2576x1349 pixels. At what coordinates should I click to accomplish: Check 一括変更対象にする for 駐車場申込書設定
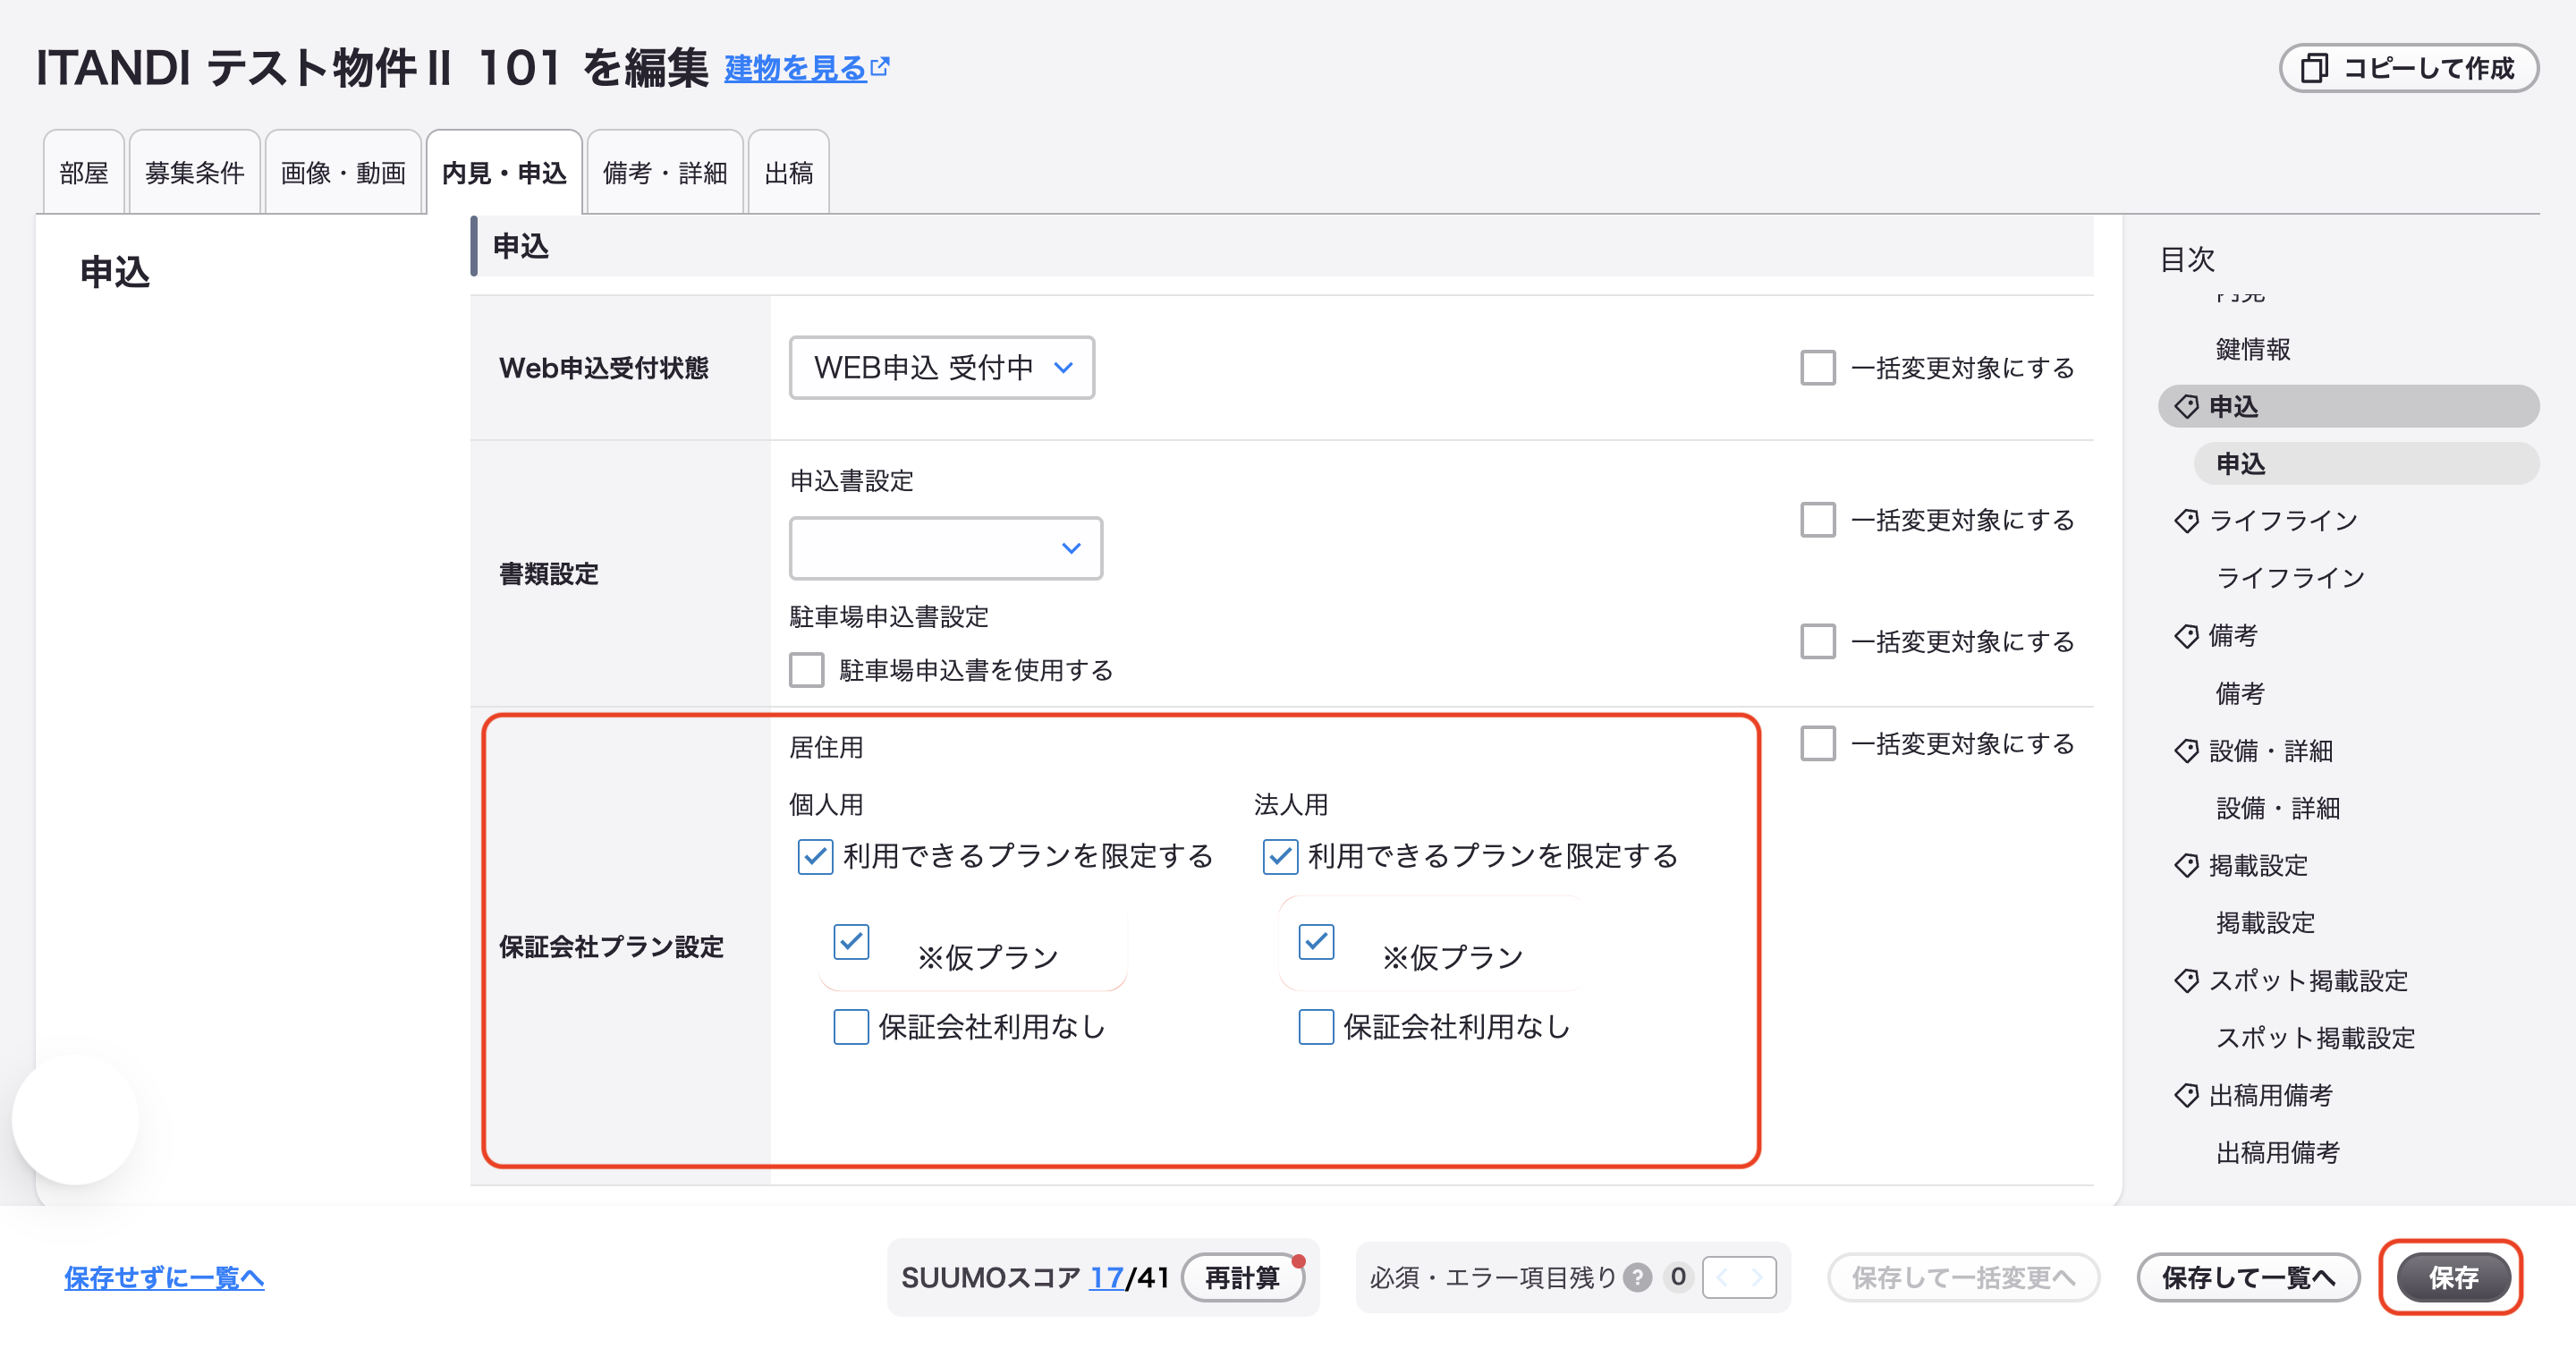point(1817,641)
